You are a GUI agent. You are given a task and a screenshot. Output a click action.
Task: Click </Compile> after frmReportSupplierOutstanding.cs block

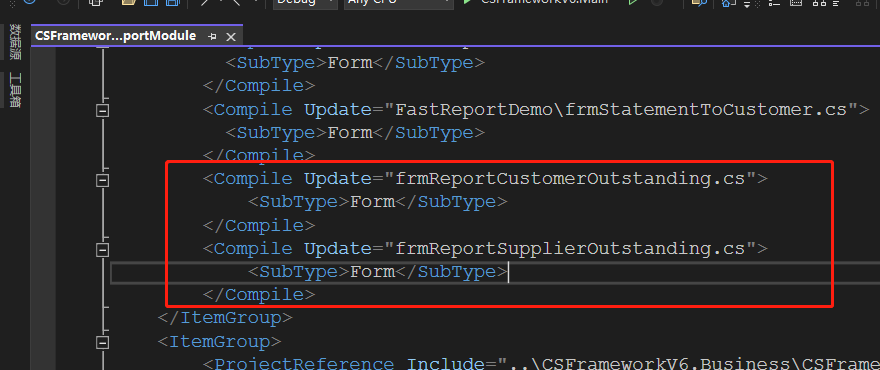pos(259,295)
